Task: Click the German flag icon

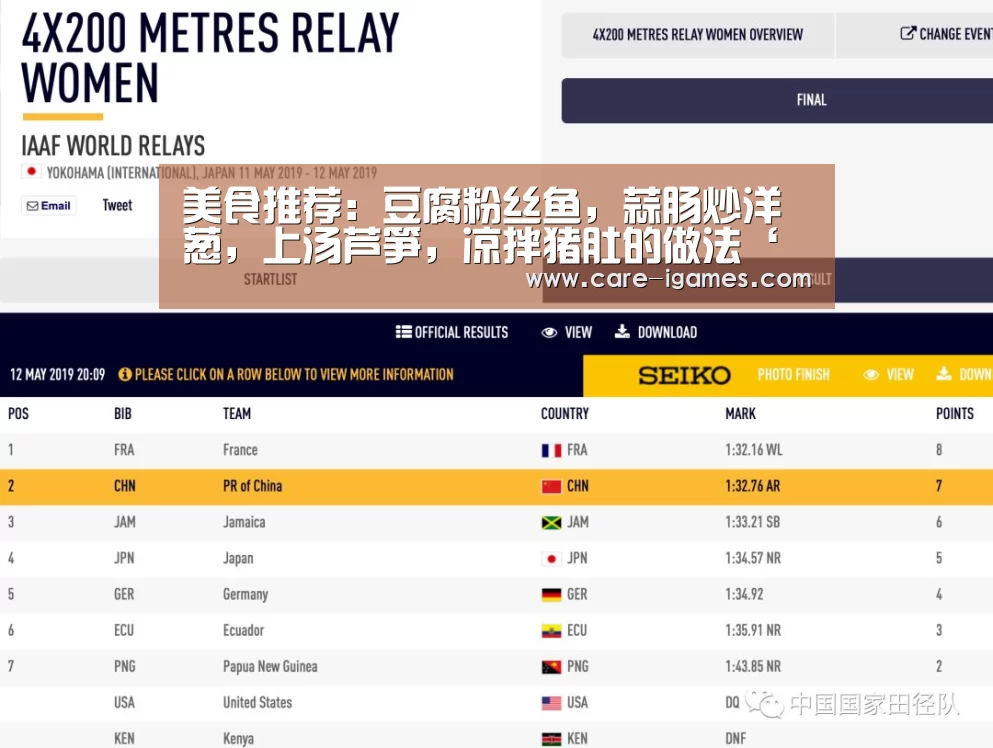Action: pyautogui.click(x=551, y=595)
